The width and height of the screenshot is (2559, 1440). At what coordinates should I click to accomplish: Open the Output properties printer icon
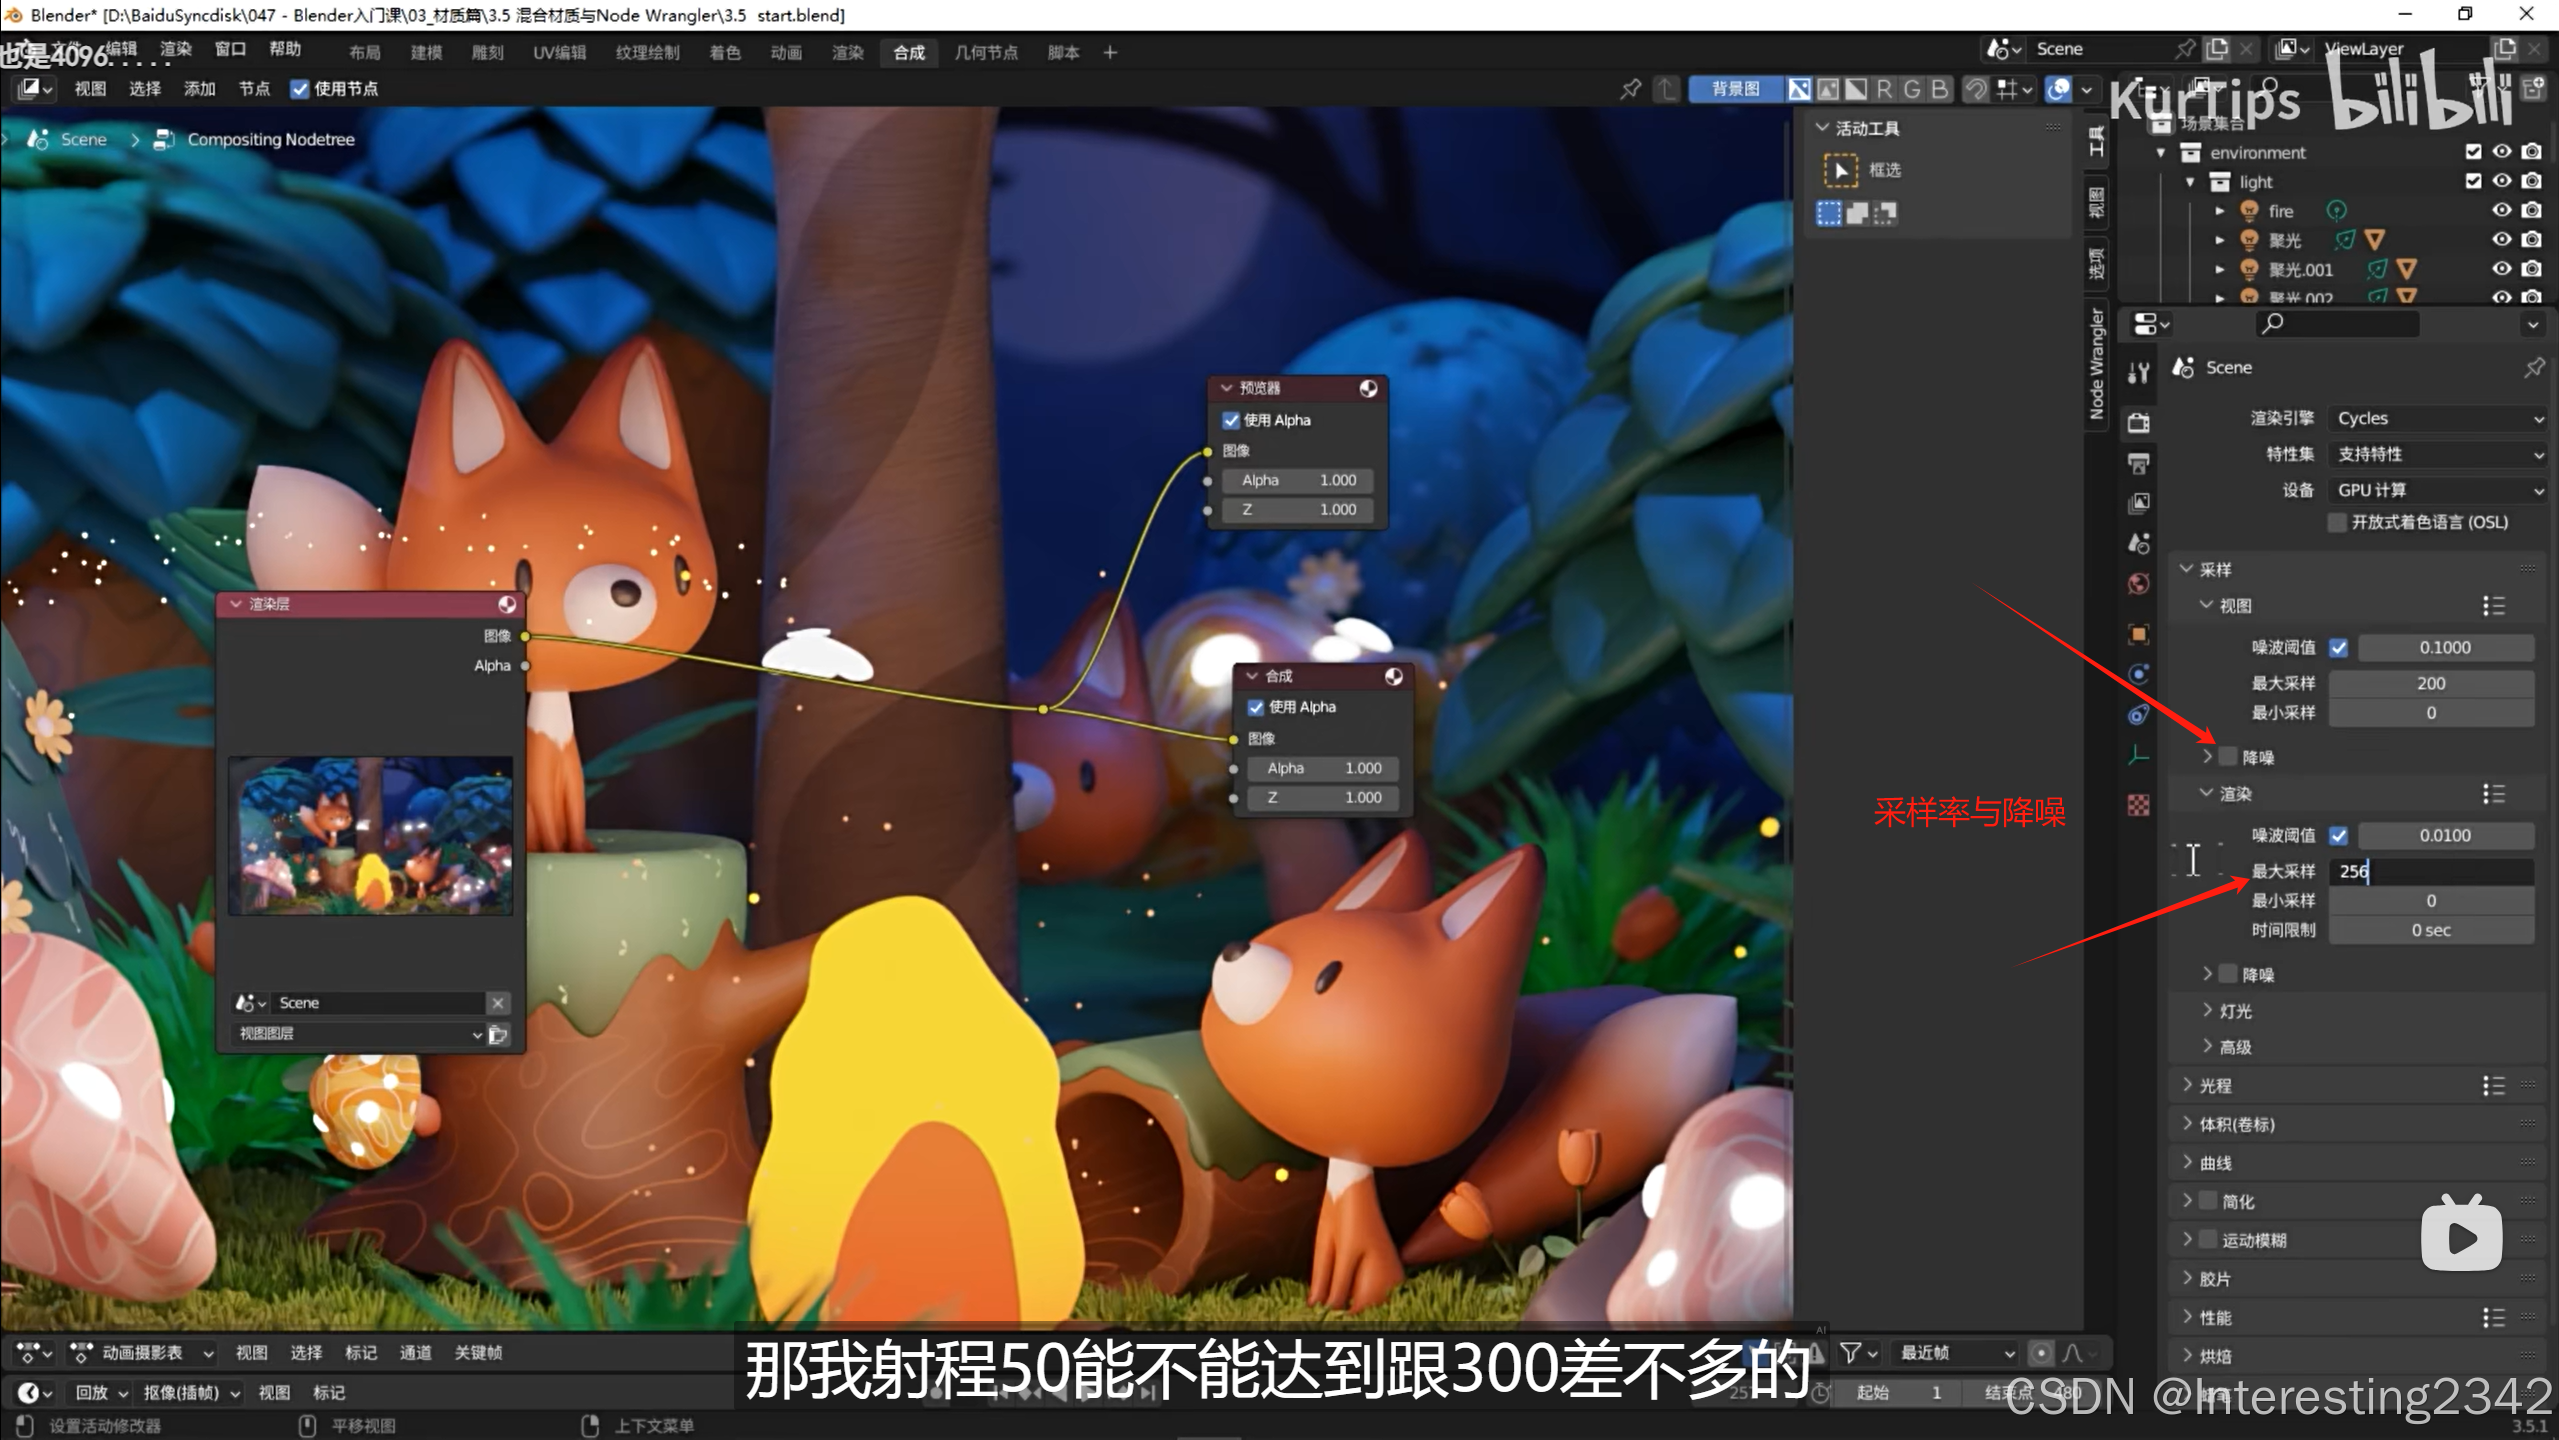click(2138, 463)
